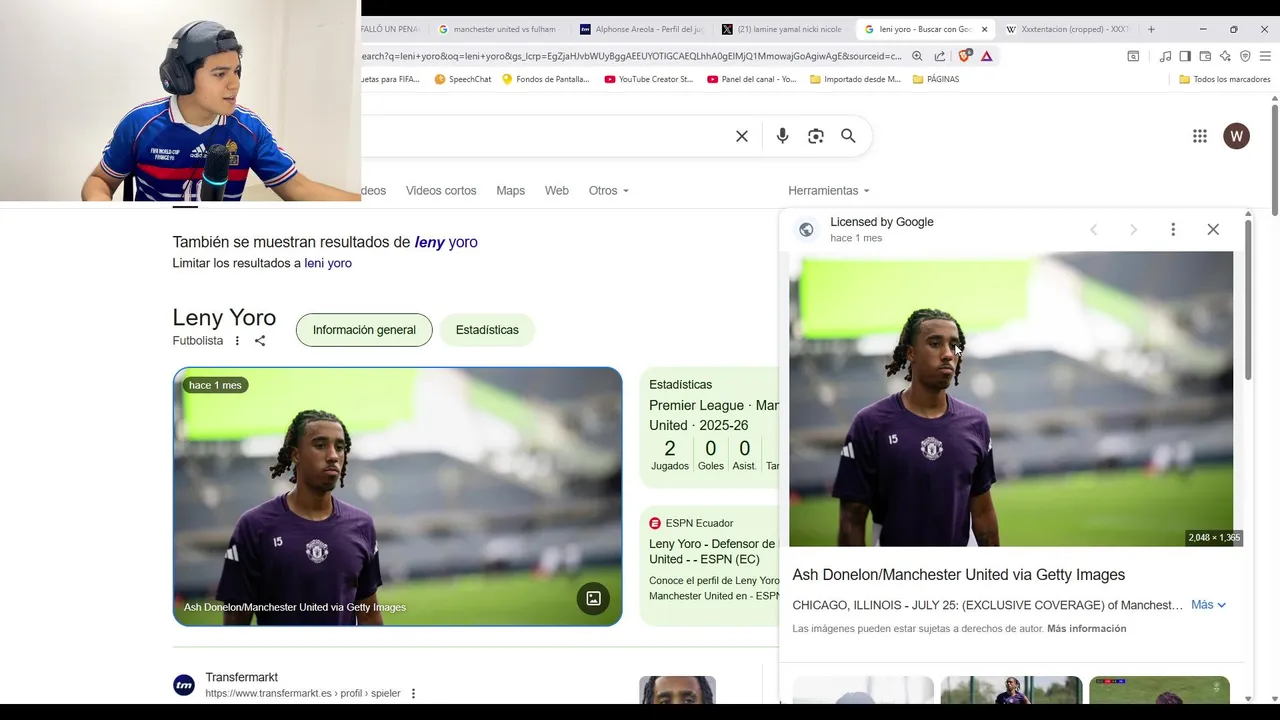Image resolution: width=1280 pixels, height=720 pixels.
Task: Open the Estadísticas Premier League card
Action: click(x=712, y=427)
